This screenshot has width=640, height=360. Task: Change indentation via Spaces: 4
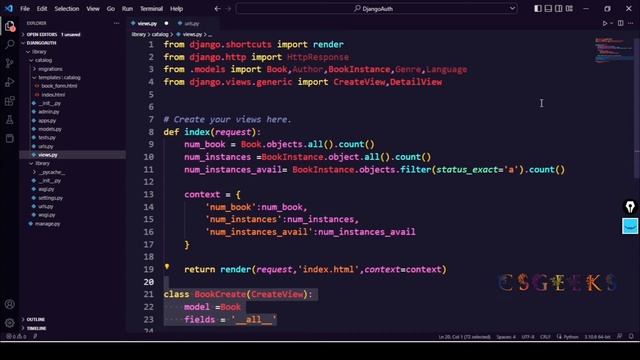pos(506,337)
